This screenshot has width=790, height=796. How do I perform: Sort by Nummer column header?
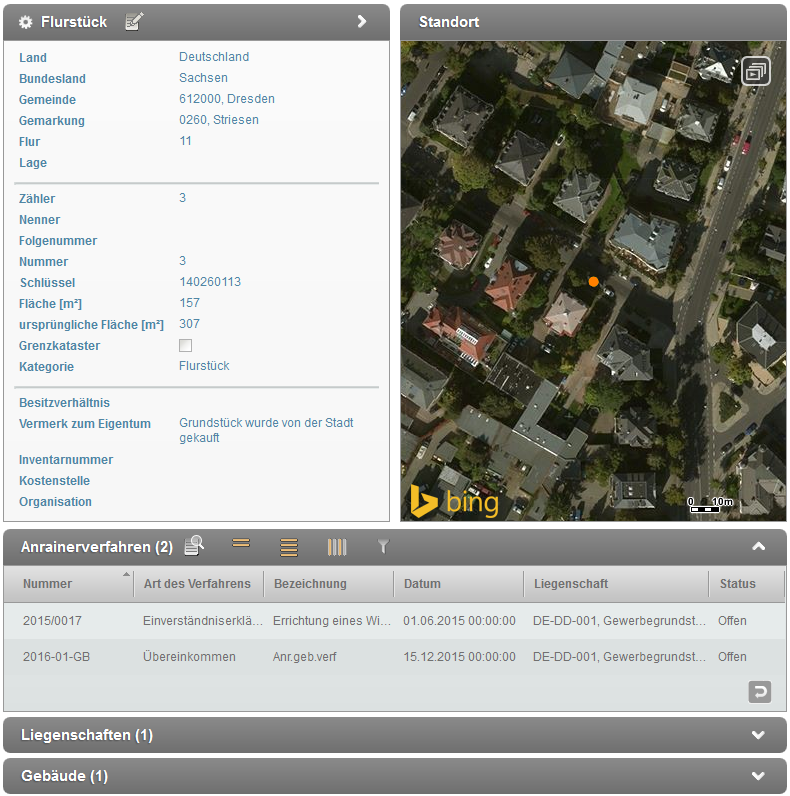[x=48, y=584]
